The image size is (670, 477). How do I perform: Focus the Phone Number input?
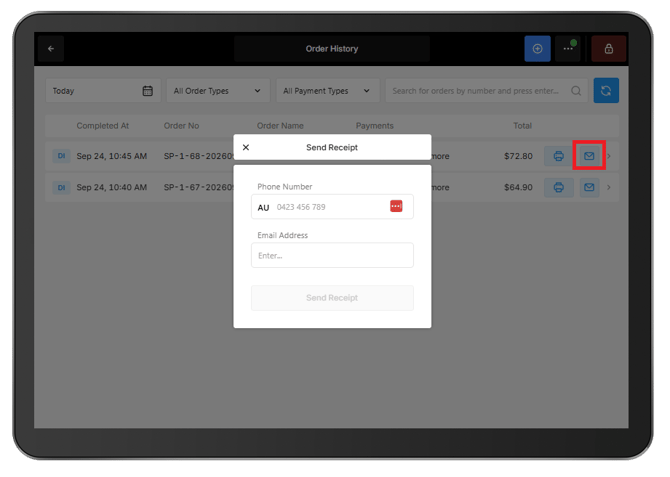click(x=332, y=207)
